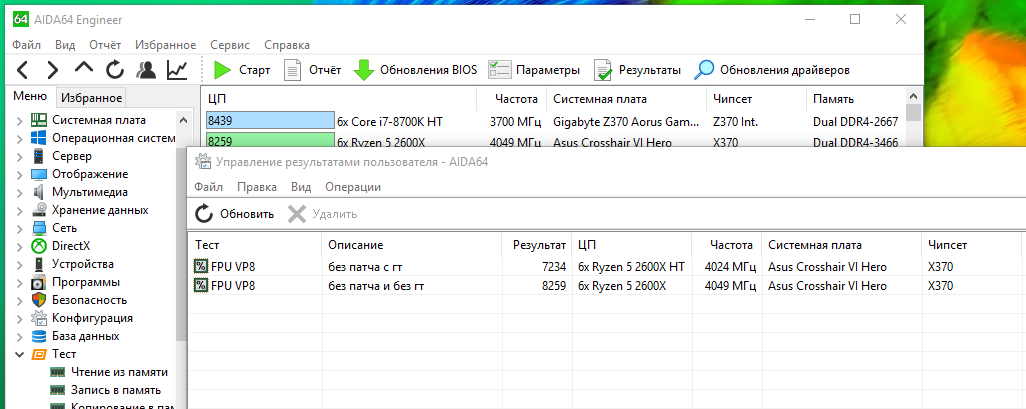Image resolution: width=1026 pixels, height=409 pixels.
Task: Expand Сеть tree node
Action: pyautogui.click(x=20, y=228)
